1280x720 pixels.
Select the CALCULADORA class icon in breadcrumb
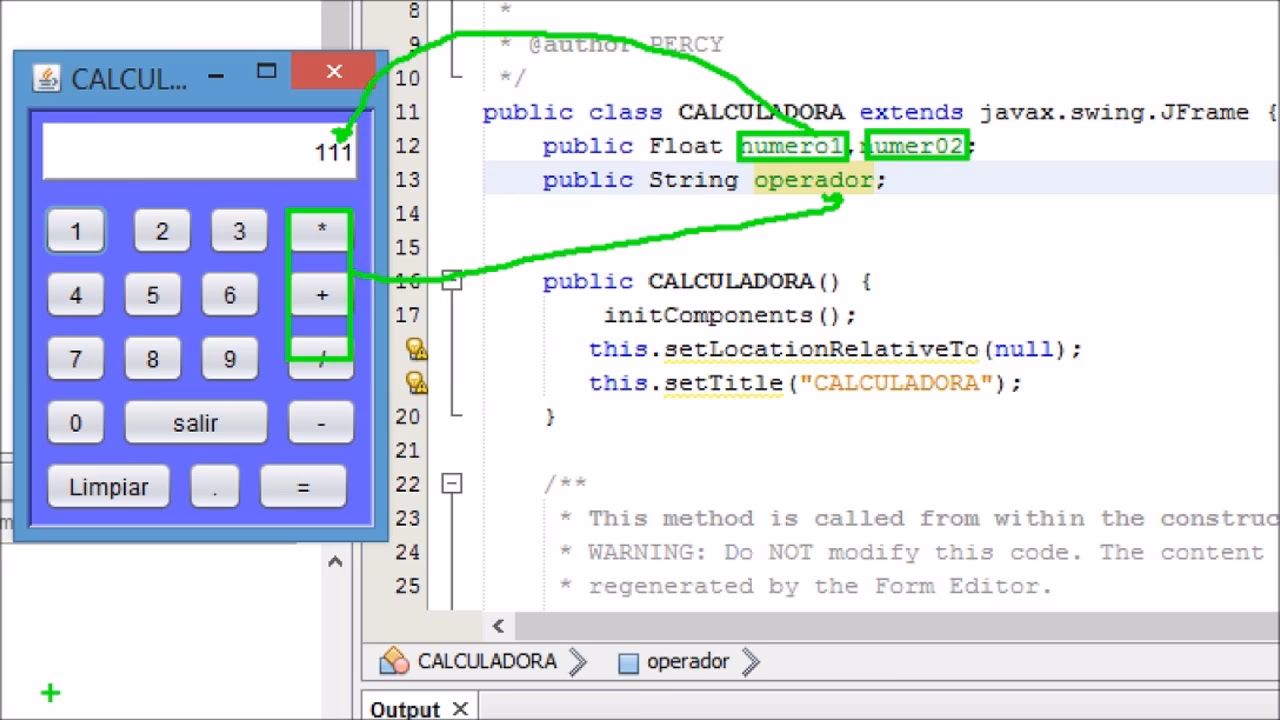click(x=393, y=661)
